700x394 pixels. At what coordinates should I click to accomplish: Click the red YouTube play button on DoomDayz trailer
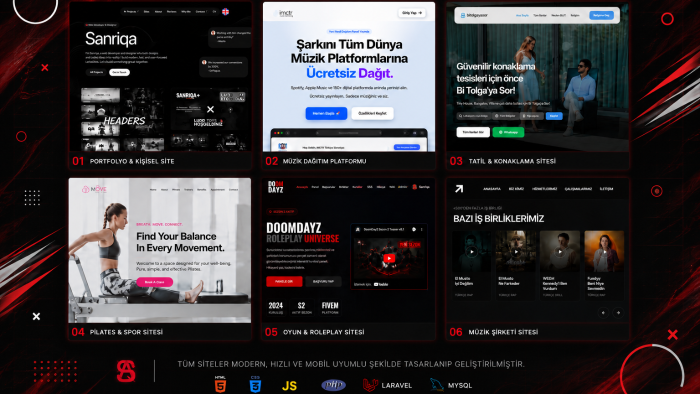tap(389, 258)
